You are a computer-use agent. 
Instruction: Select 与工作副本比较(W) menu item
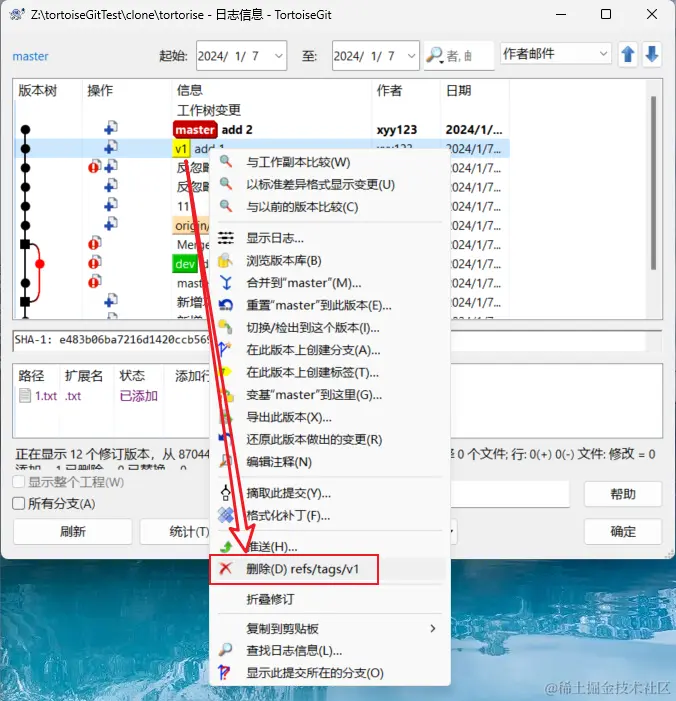[x=330, y=162]
